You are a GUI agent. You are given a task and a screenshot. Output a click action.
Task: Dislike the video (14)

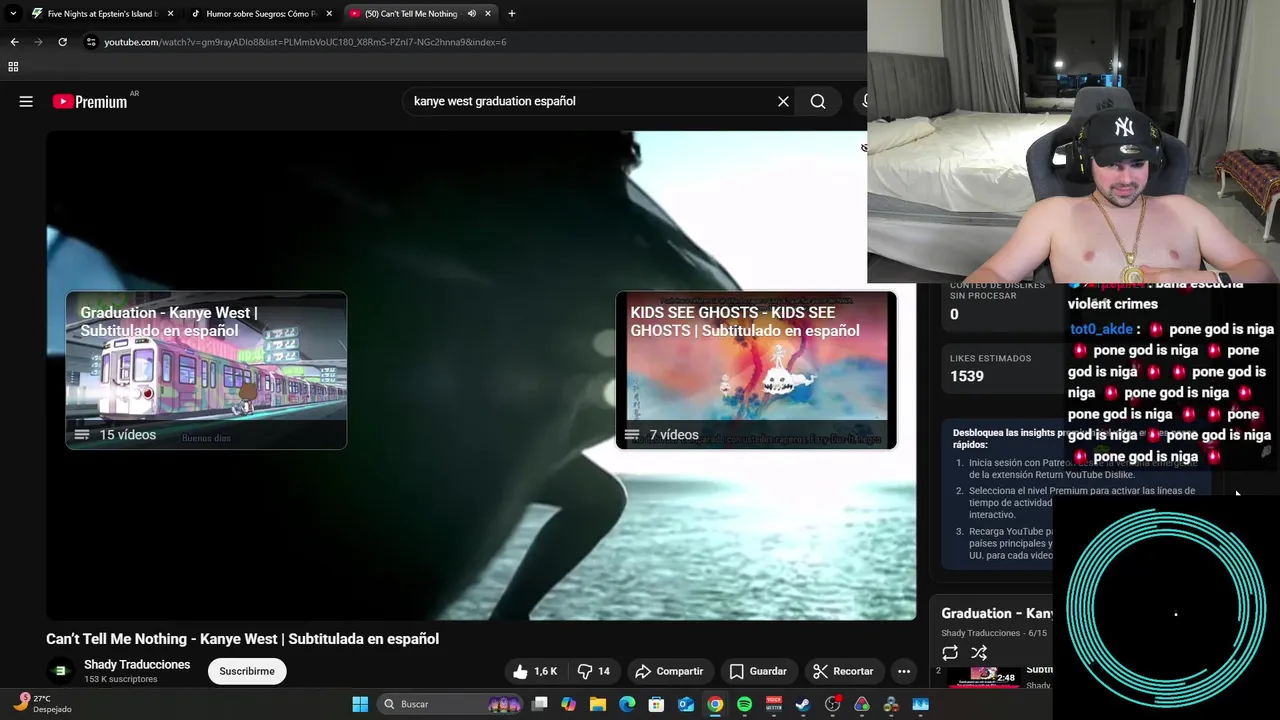[x=594, y=671]
